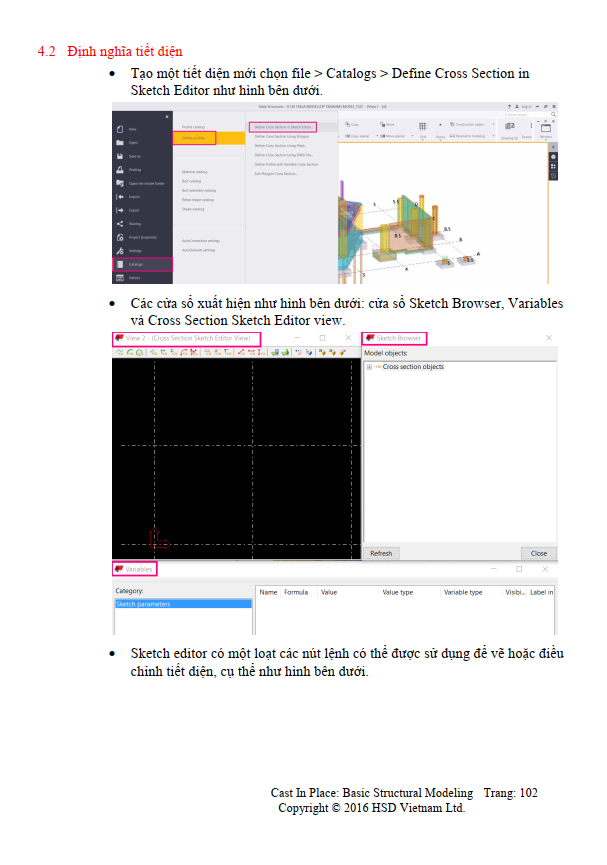Click the Value type column header
Screen dimensions: 607x865
coord(398,592)
